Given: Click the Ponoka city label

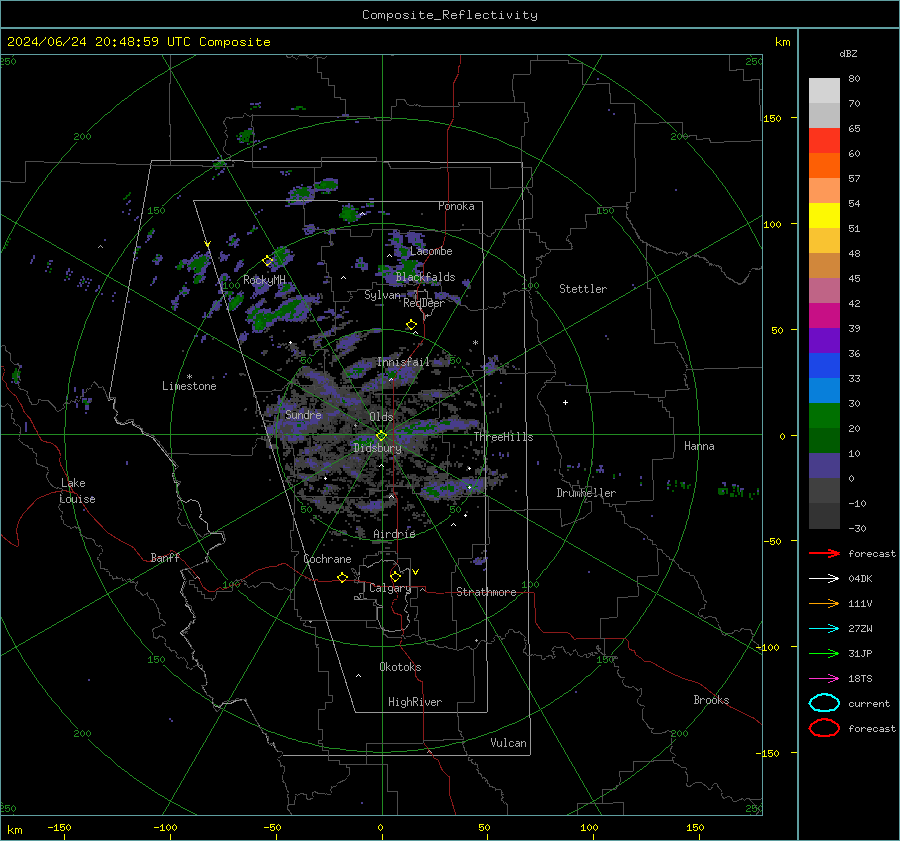Looking at the screenshot, I should [456, 206].
